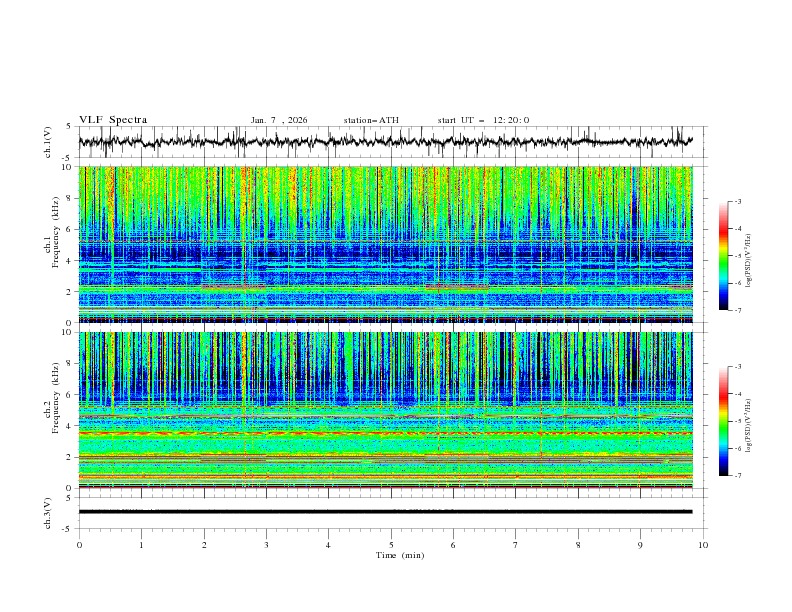Click the VLF Spectra title text
The width and height of the screenshot is (792, 612).
point(113,120)
